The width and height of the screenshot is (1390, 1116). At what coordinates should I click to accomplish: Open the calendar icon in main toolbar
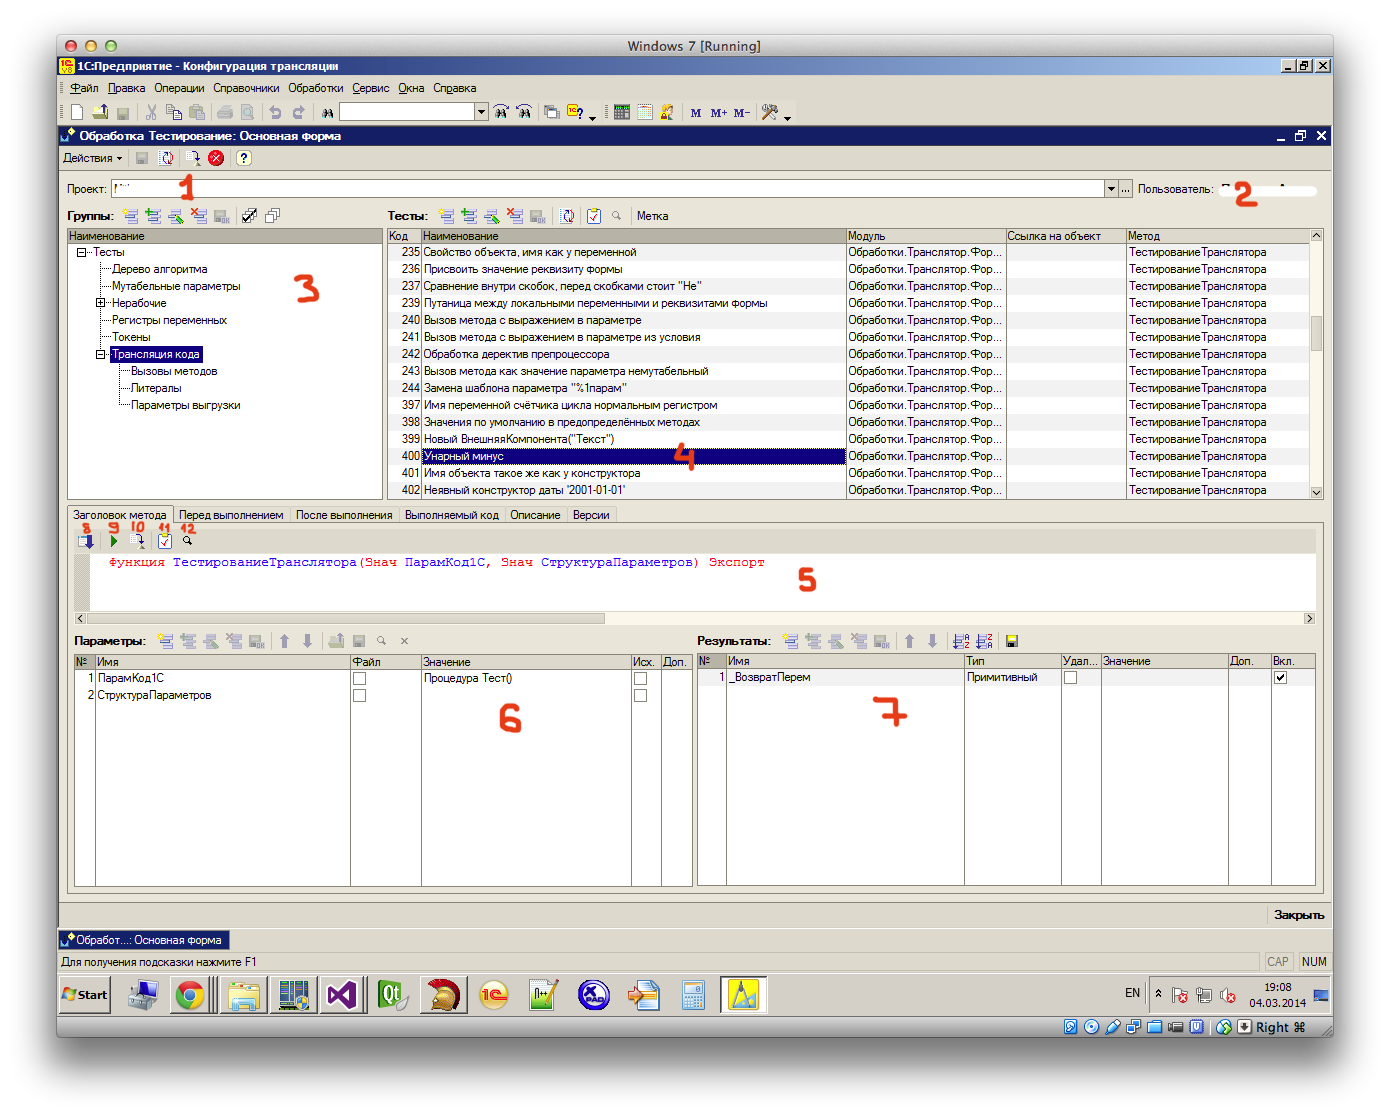coord(645,112)
